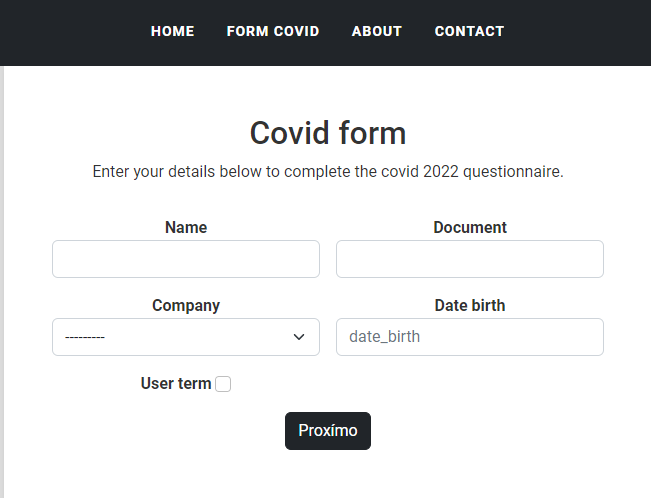Click the Company dropdown chevron arrow
This screenshot has width=651, height=498.
(x=299, y=337)
